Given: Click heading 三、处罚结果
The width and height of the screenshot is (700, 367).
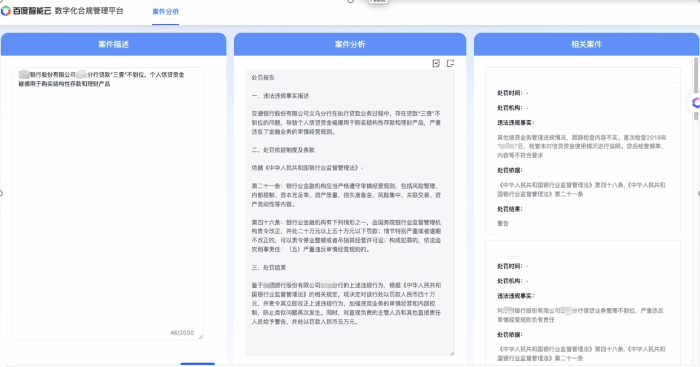Looking at the screenshot, I should [269, 267].
